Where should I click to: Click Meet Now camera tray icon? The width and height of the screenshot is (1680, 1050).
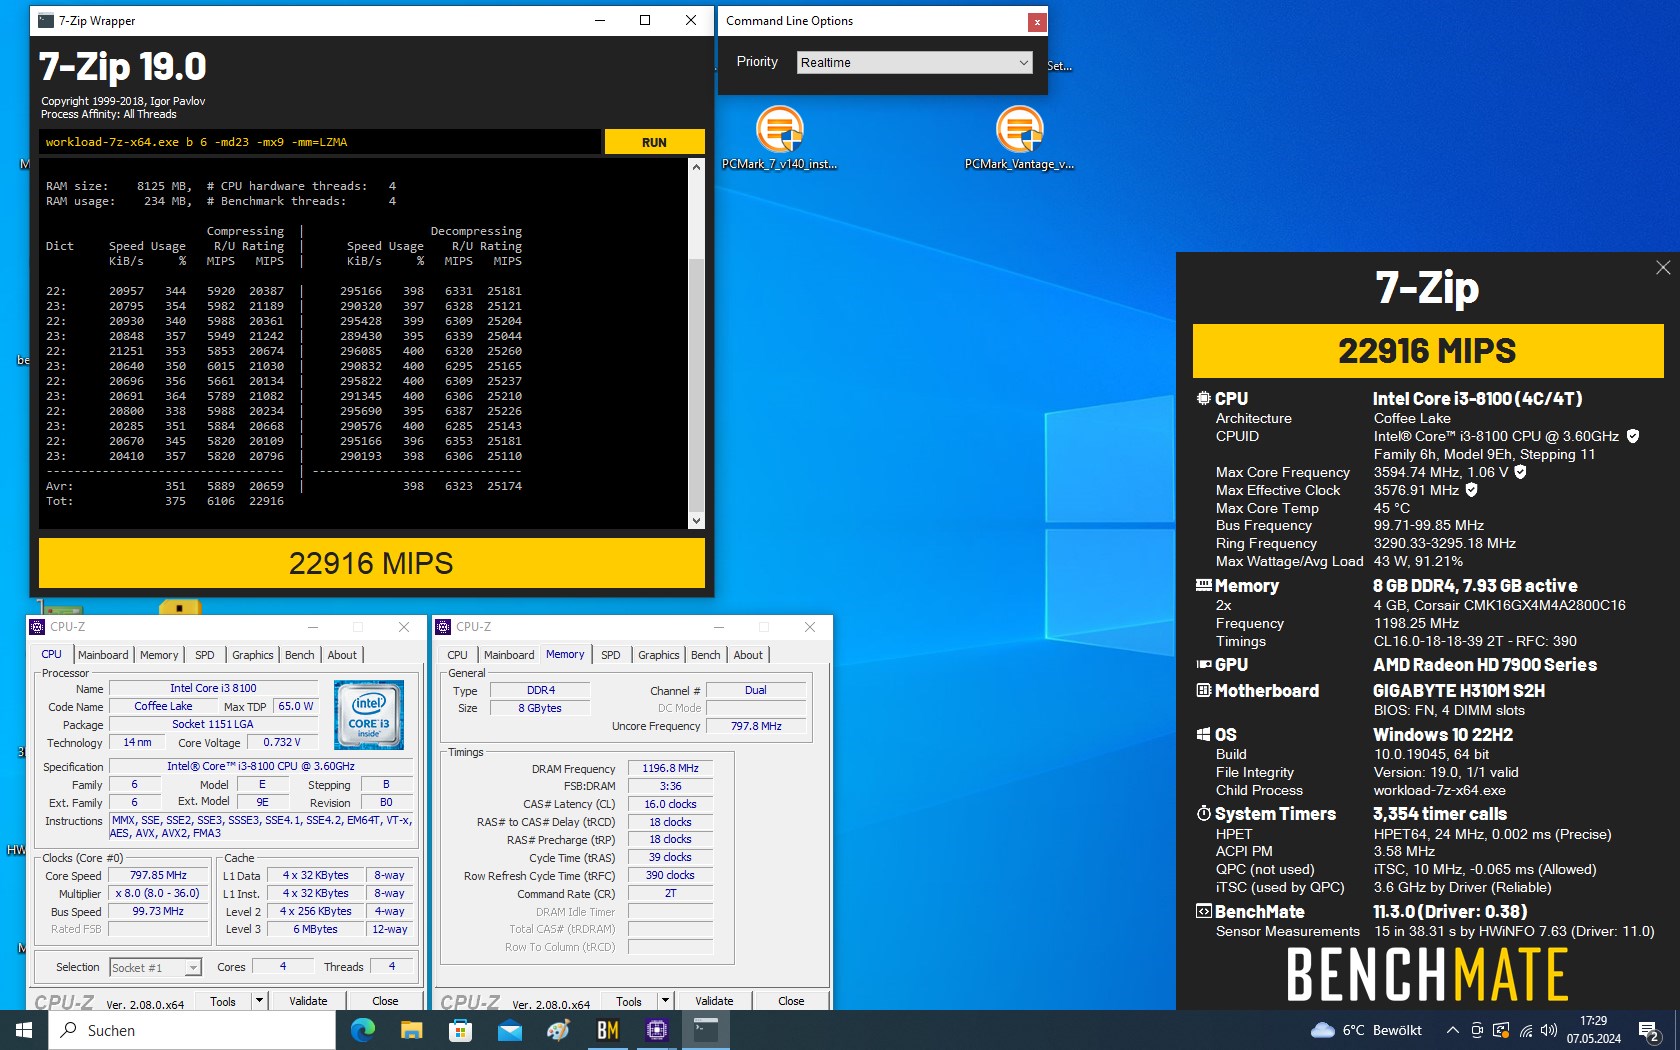point(1477,1030)
